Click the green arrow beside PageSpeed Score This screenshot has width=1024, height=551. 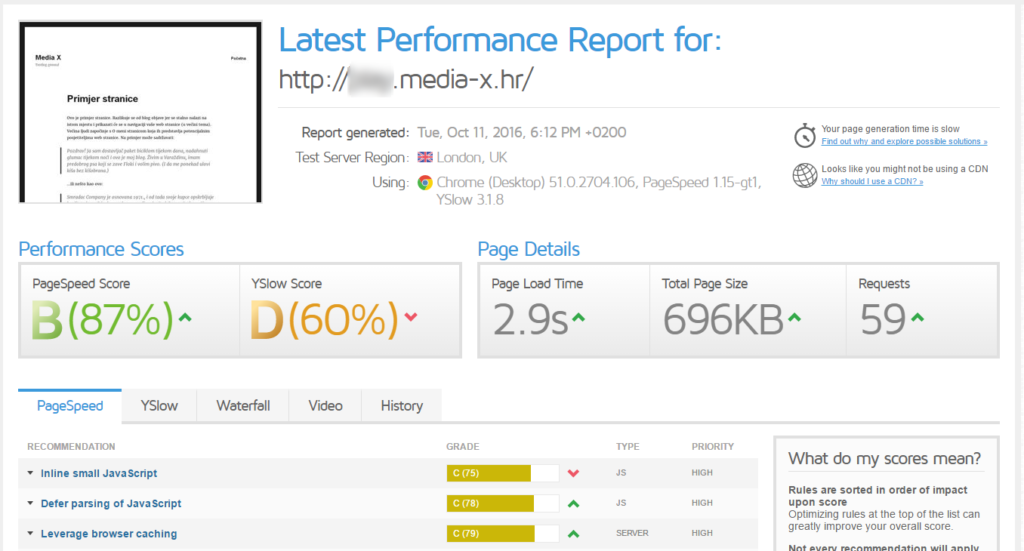184,318
